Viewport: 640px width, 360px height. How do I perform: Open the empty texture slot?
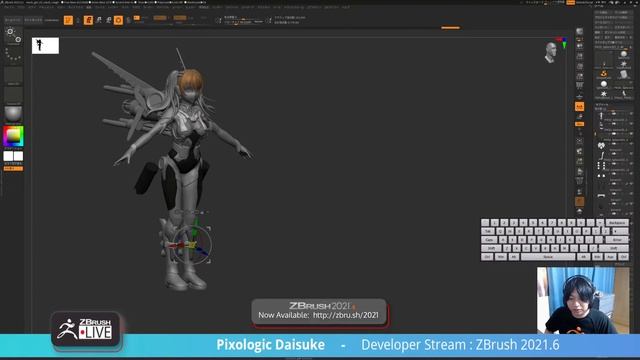pos(13,95)
